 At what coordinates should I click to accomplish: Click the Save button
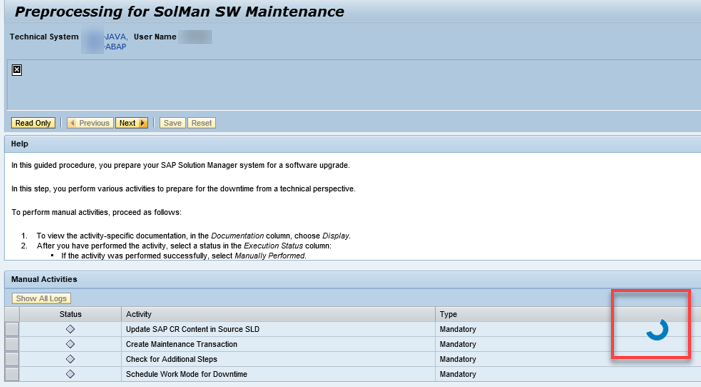coord(172,123)
